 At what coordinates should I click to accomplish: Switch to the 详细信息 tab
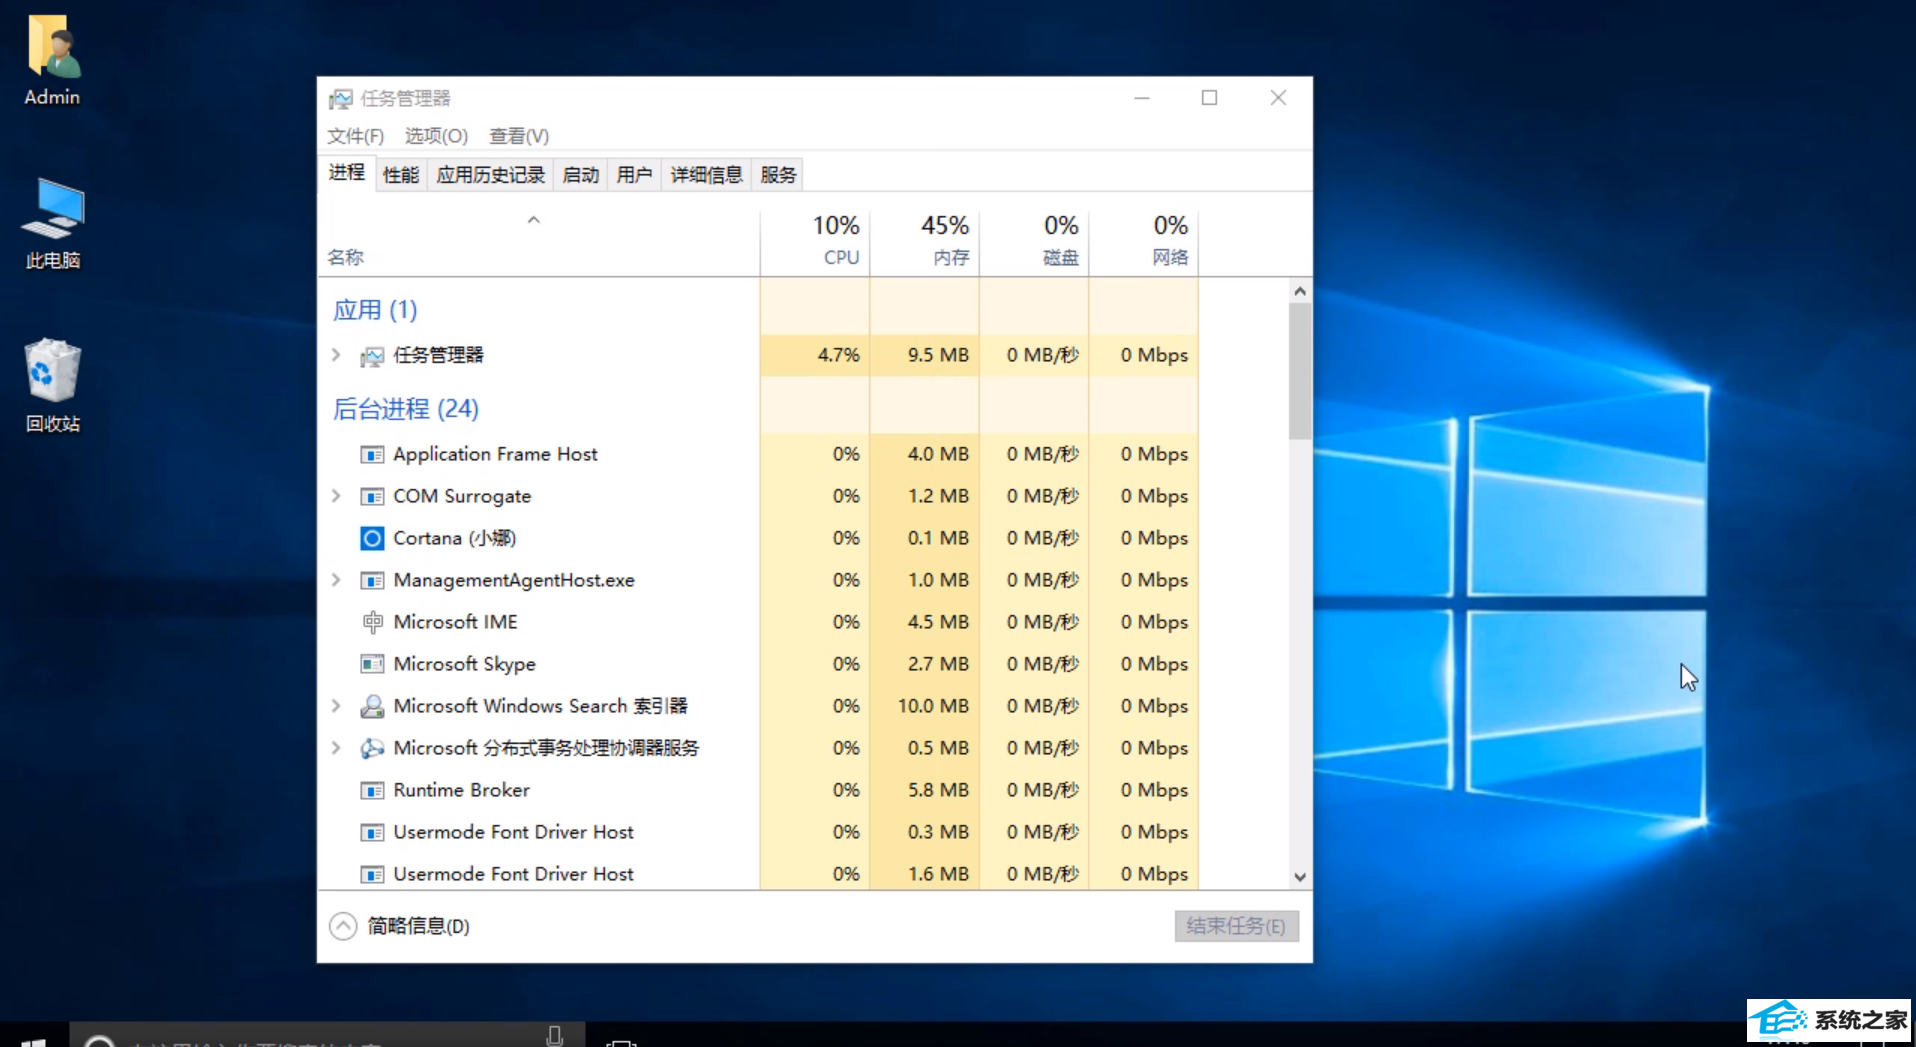click(706, 175)
